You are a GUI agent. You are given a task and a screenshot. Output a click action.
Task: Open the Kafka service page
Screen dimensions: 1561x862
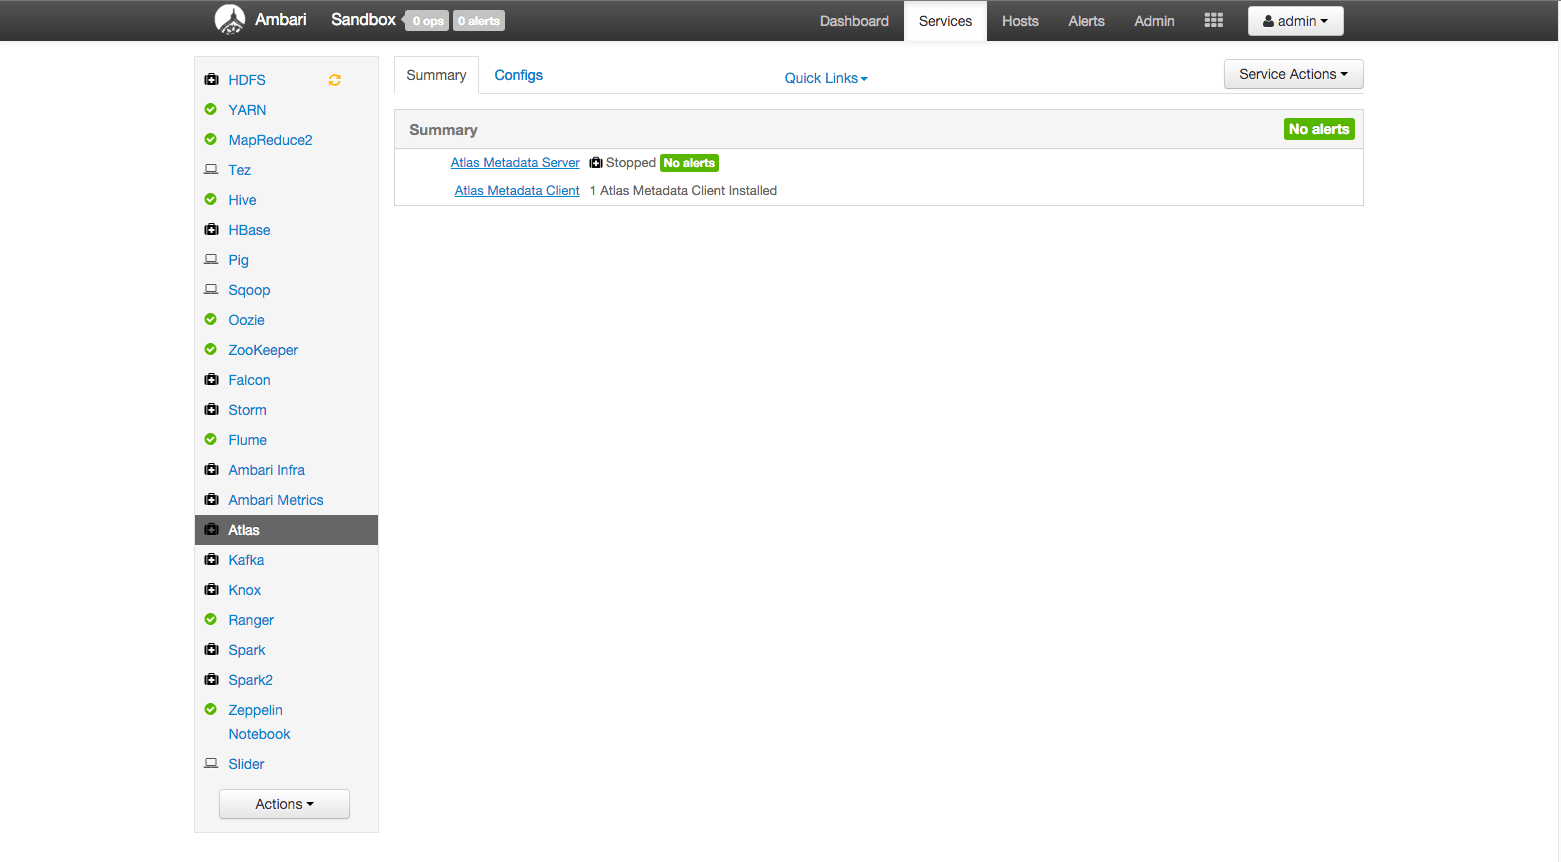[x=246, y=560]
